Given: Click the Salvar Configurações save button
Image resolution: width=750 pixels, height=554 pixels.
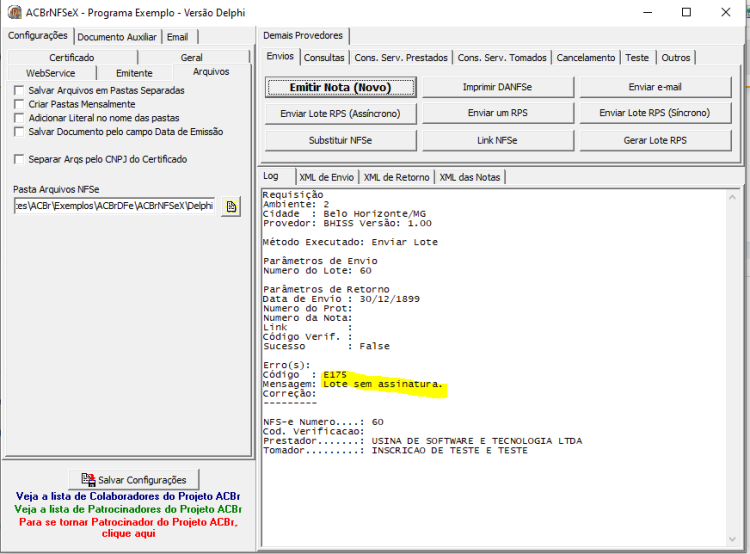Looking at the screenshot, I should (x=134, y=479).
